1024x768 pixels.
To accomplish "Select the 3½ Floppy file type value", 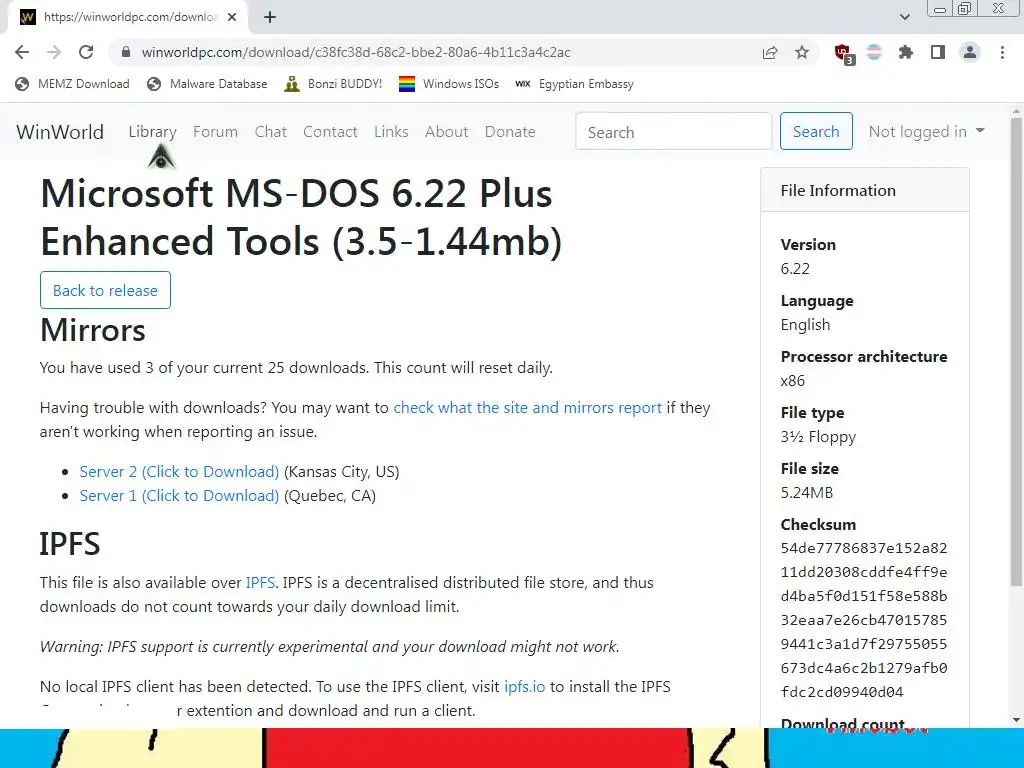I will pos(818,437).
